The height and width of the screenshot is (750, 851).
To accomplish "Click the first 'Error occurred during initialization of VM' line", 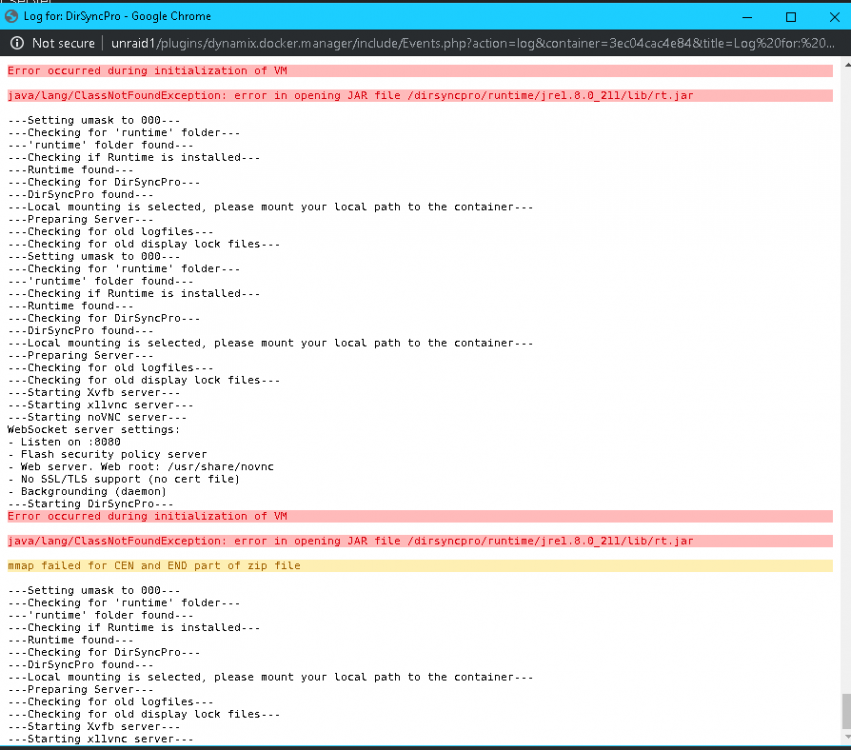I will tap(420, 71).
